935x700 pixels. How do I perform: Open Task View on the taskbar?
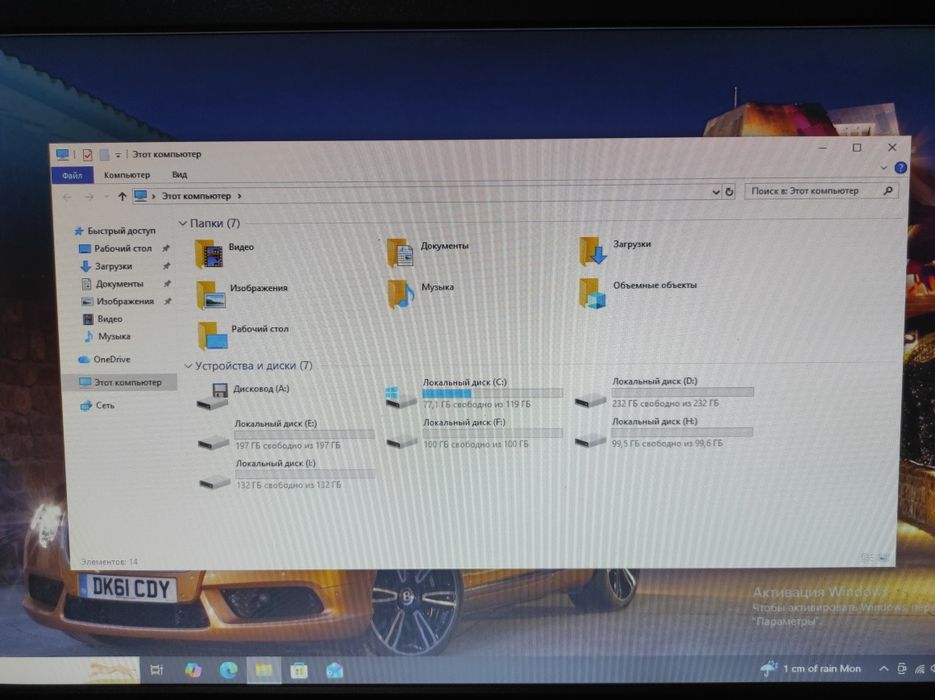click(x=157, y=670)
